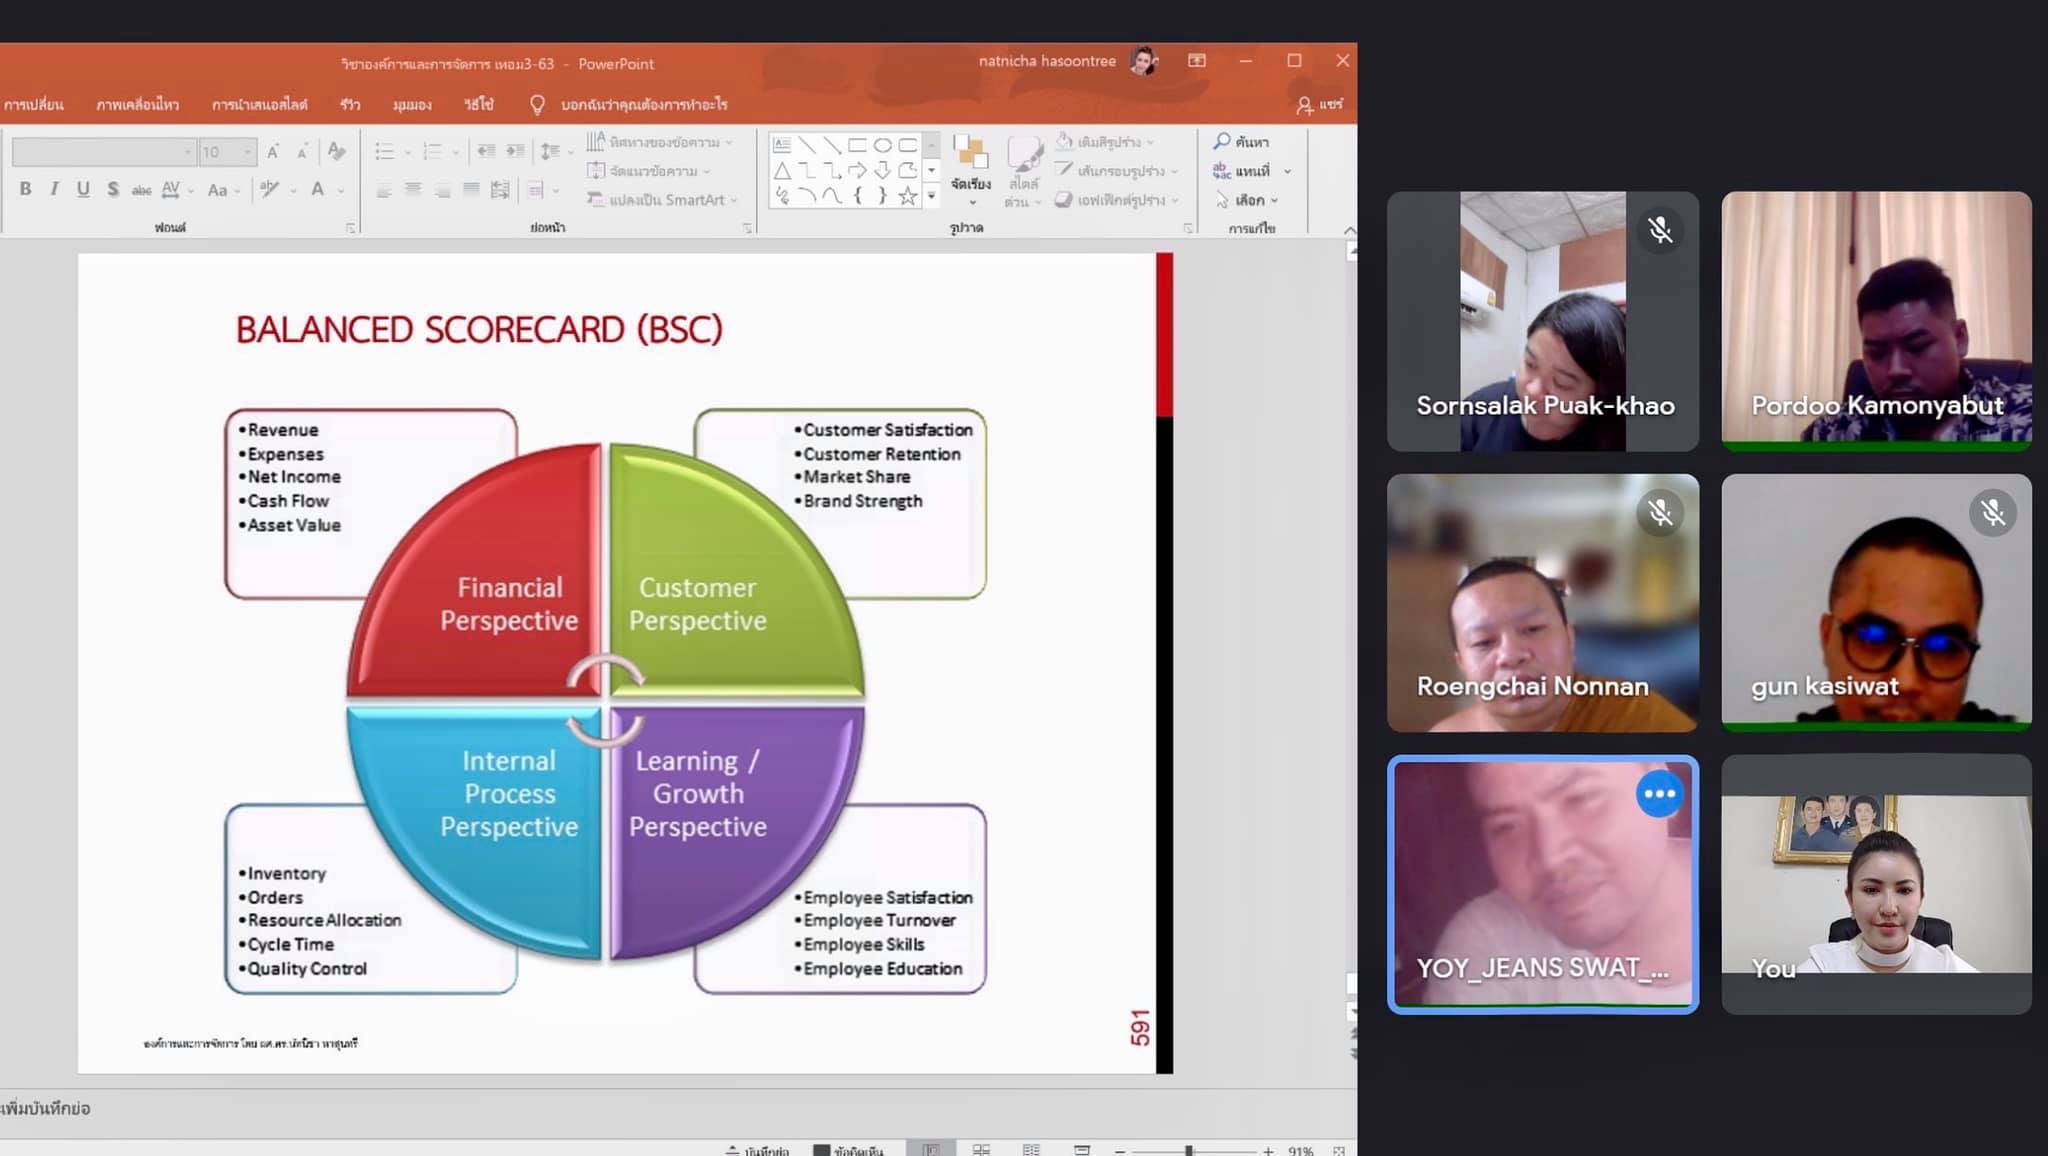
Task: Select the oval shape in shapes gallery
Action: click(x=882, y=145)
